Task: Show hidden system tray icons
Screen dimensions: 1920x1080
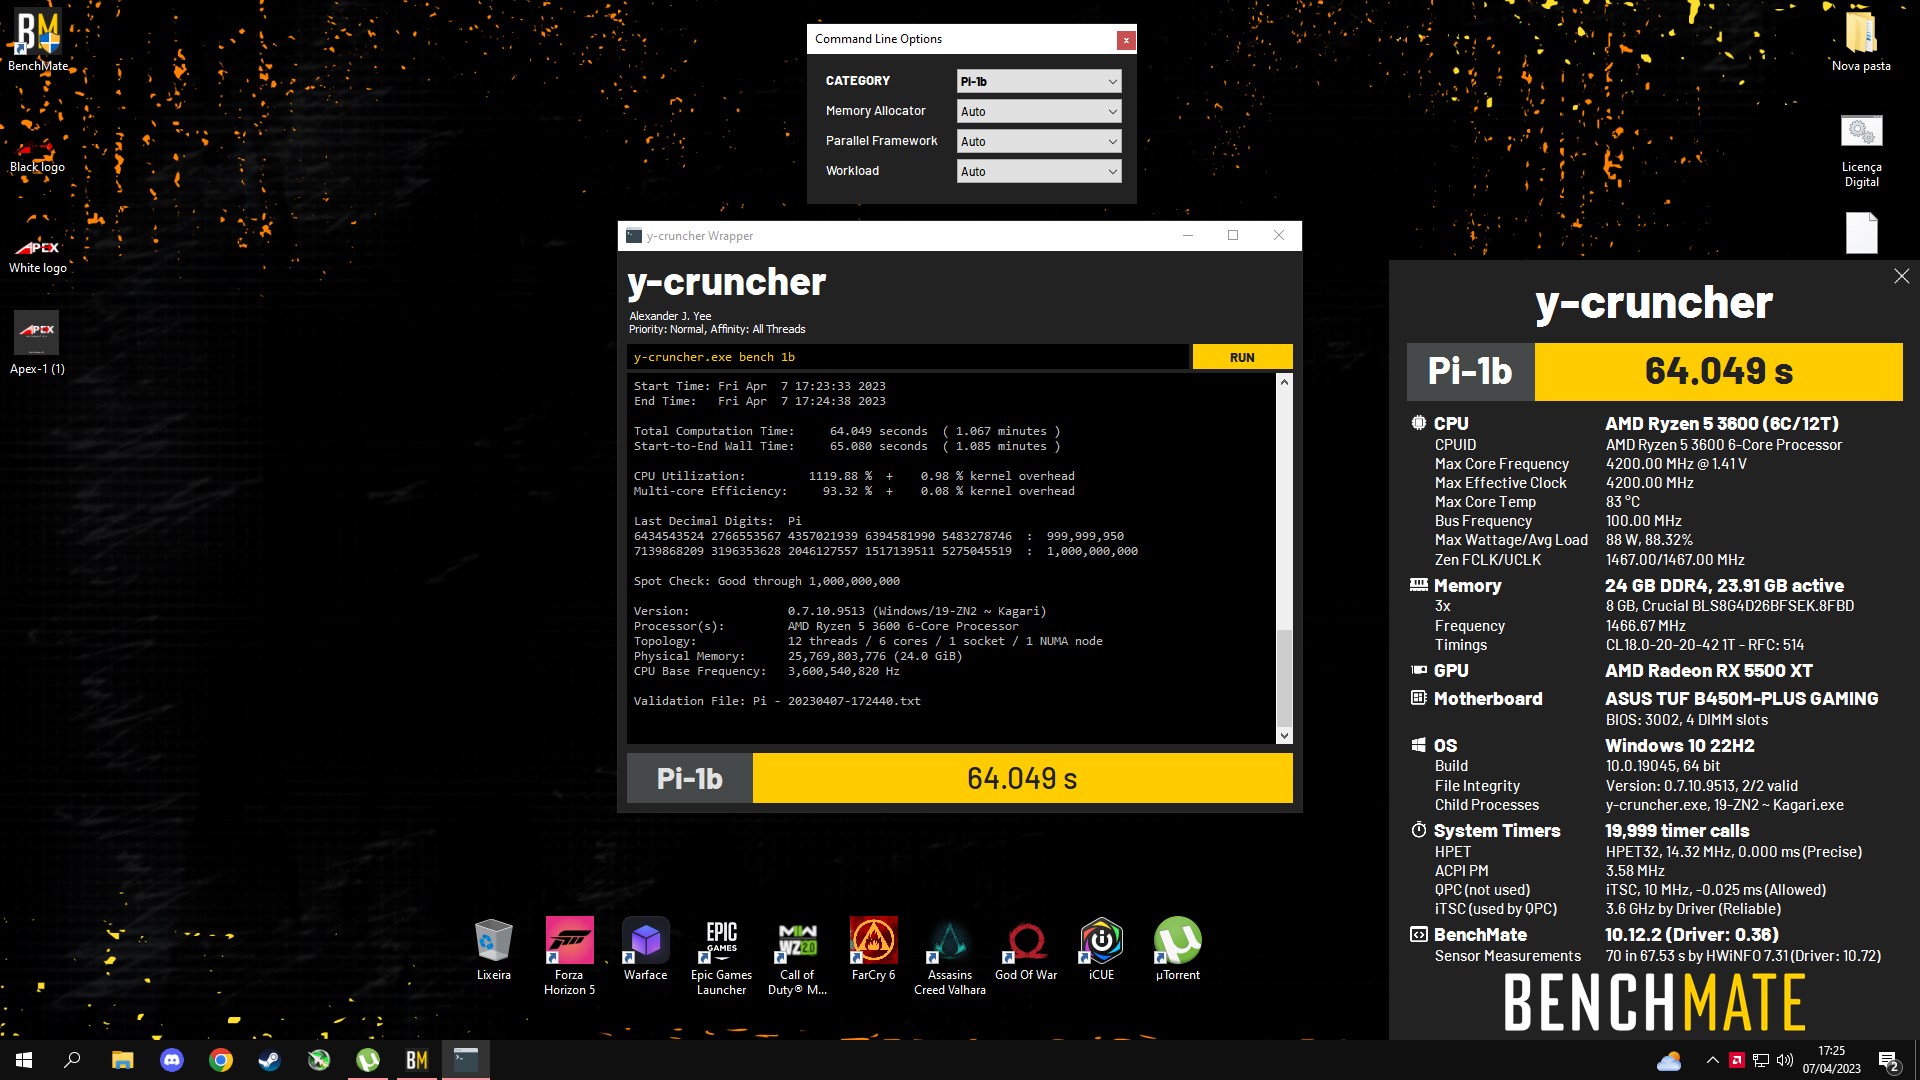Action: click(1712, 1060)
